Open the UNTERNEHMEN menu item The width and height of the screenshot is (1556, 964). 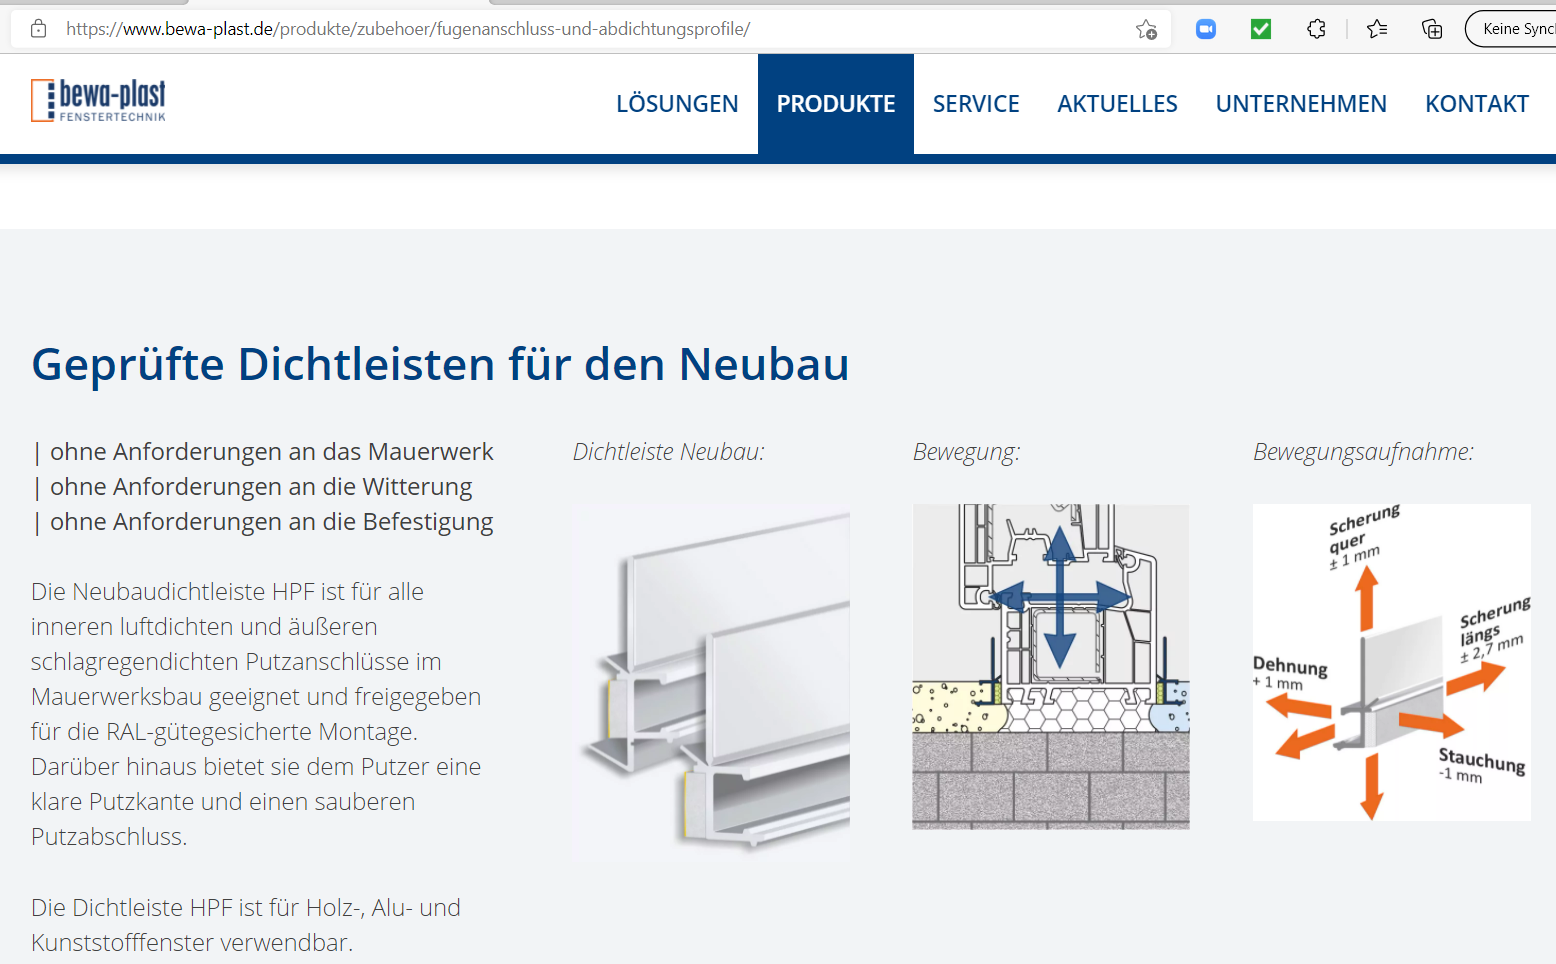tap(1301, 104)
